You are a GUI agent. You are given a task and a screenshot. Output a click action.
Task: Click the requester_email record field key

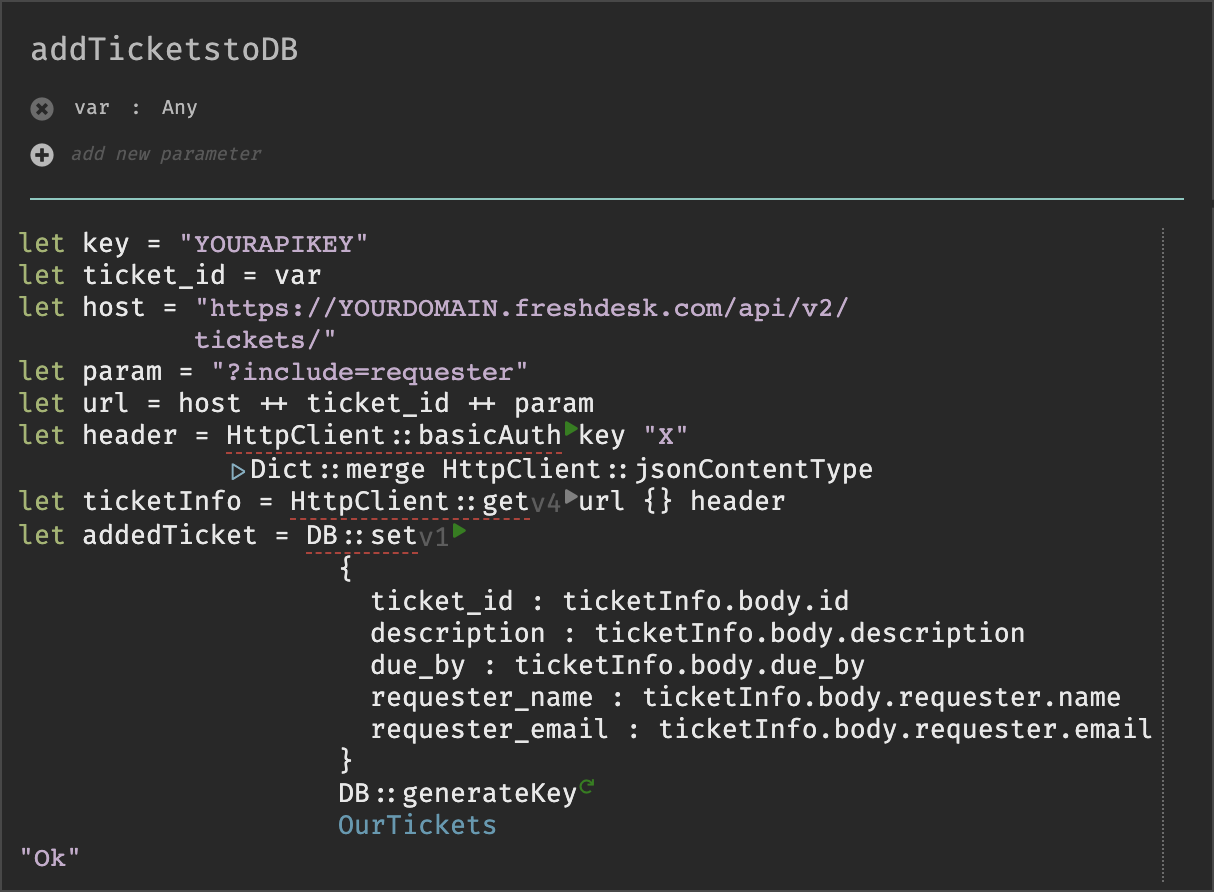pos(489,729)
